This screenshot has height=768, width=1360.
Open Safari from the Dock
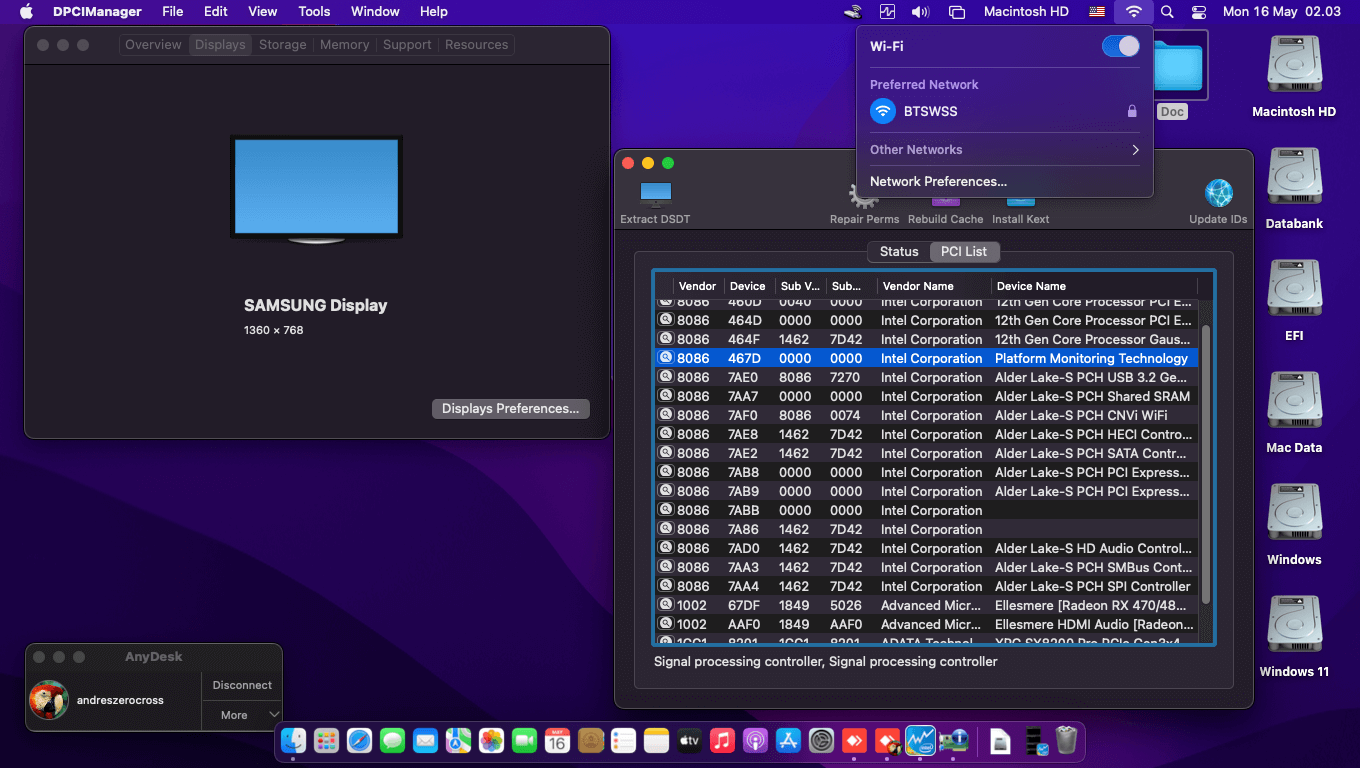pyautogui.click(x=359, y=741)
